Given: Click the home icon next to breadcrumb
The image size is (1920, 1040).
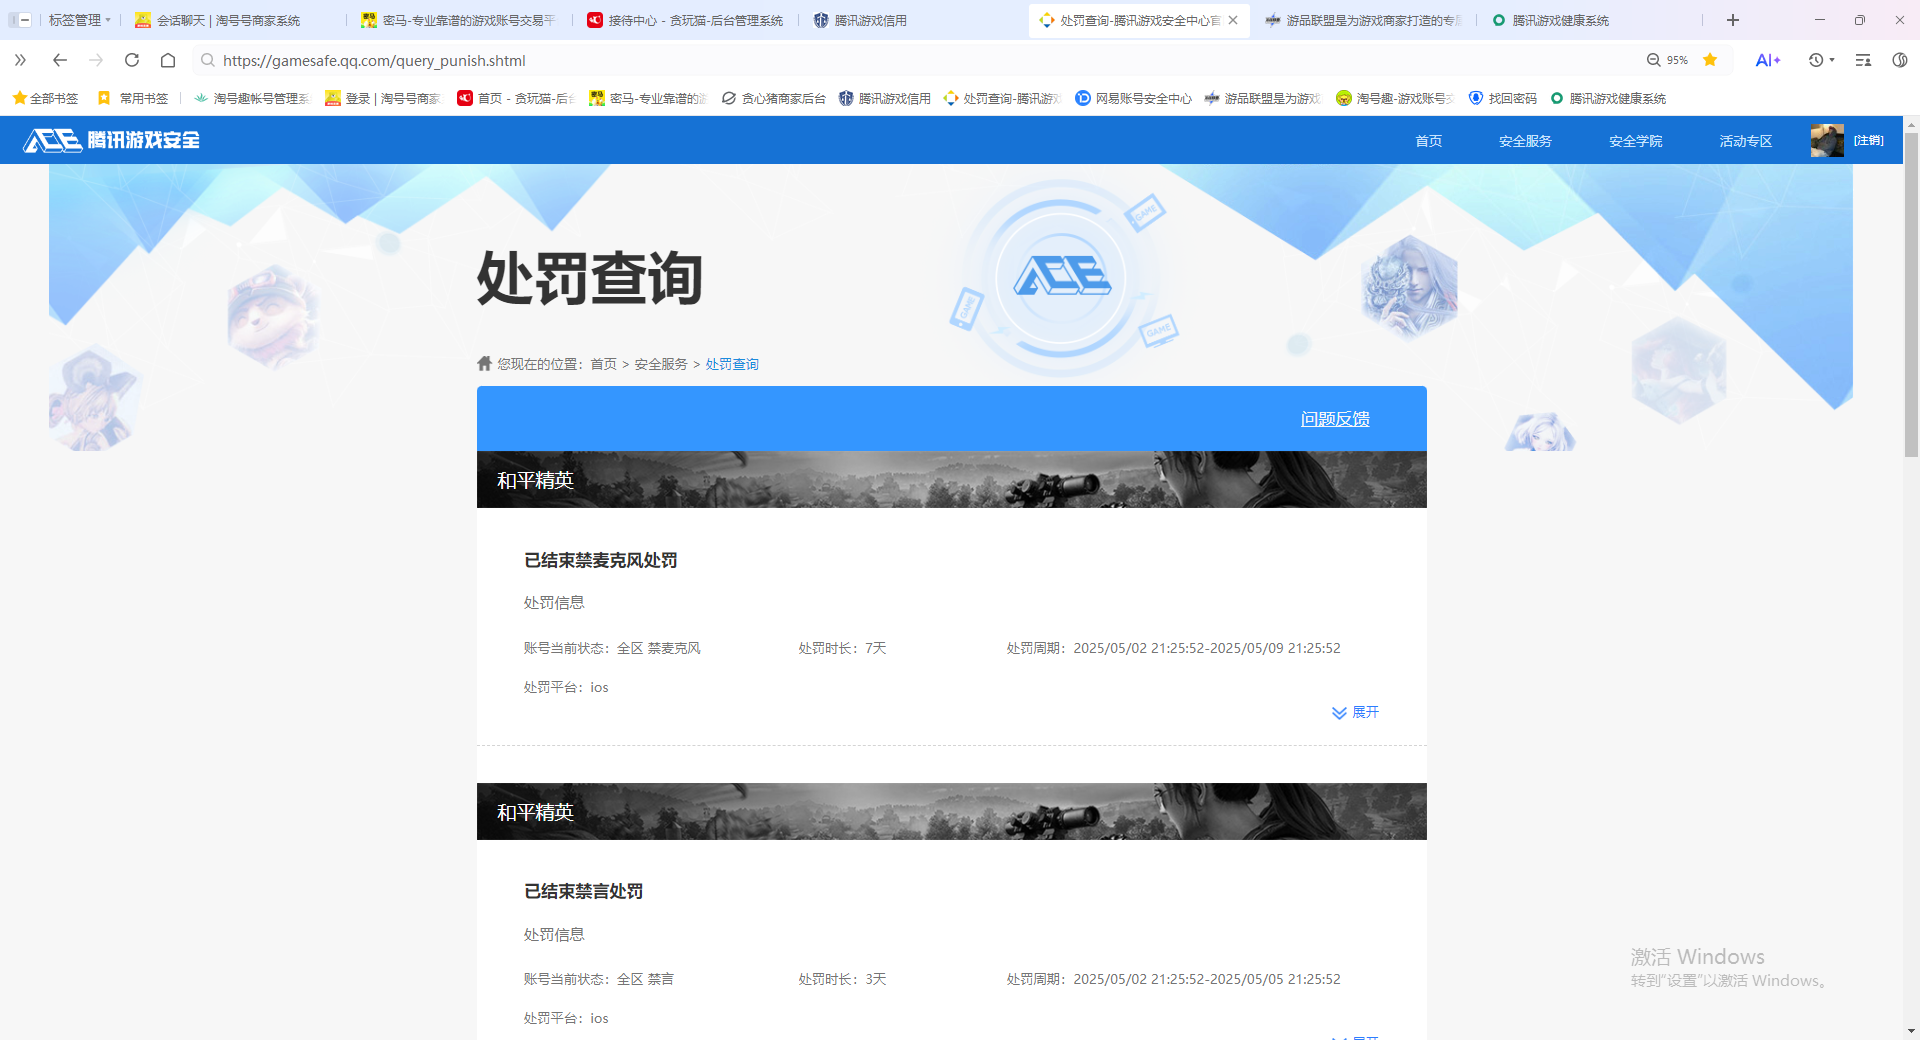Looking at the screenshot, I should pos(483,363).
